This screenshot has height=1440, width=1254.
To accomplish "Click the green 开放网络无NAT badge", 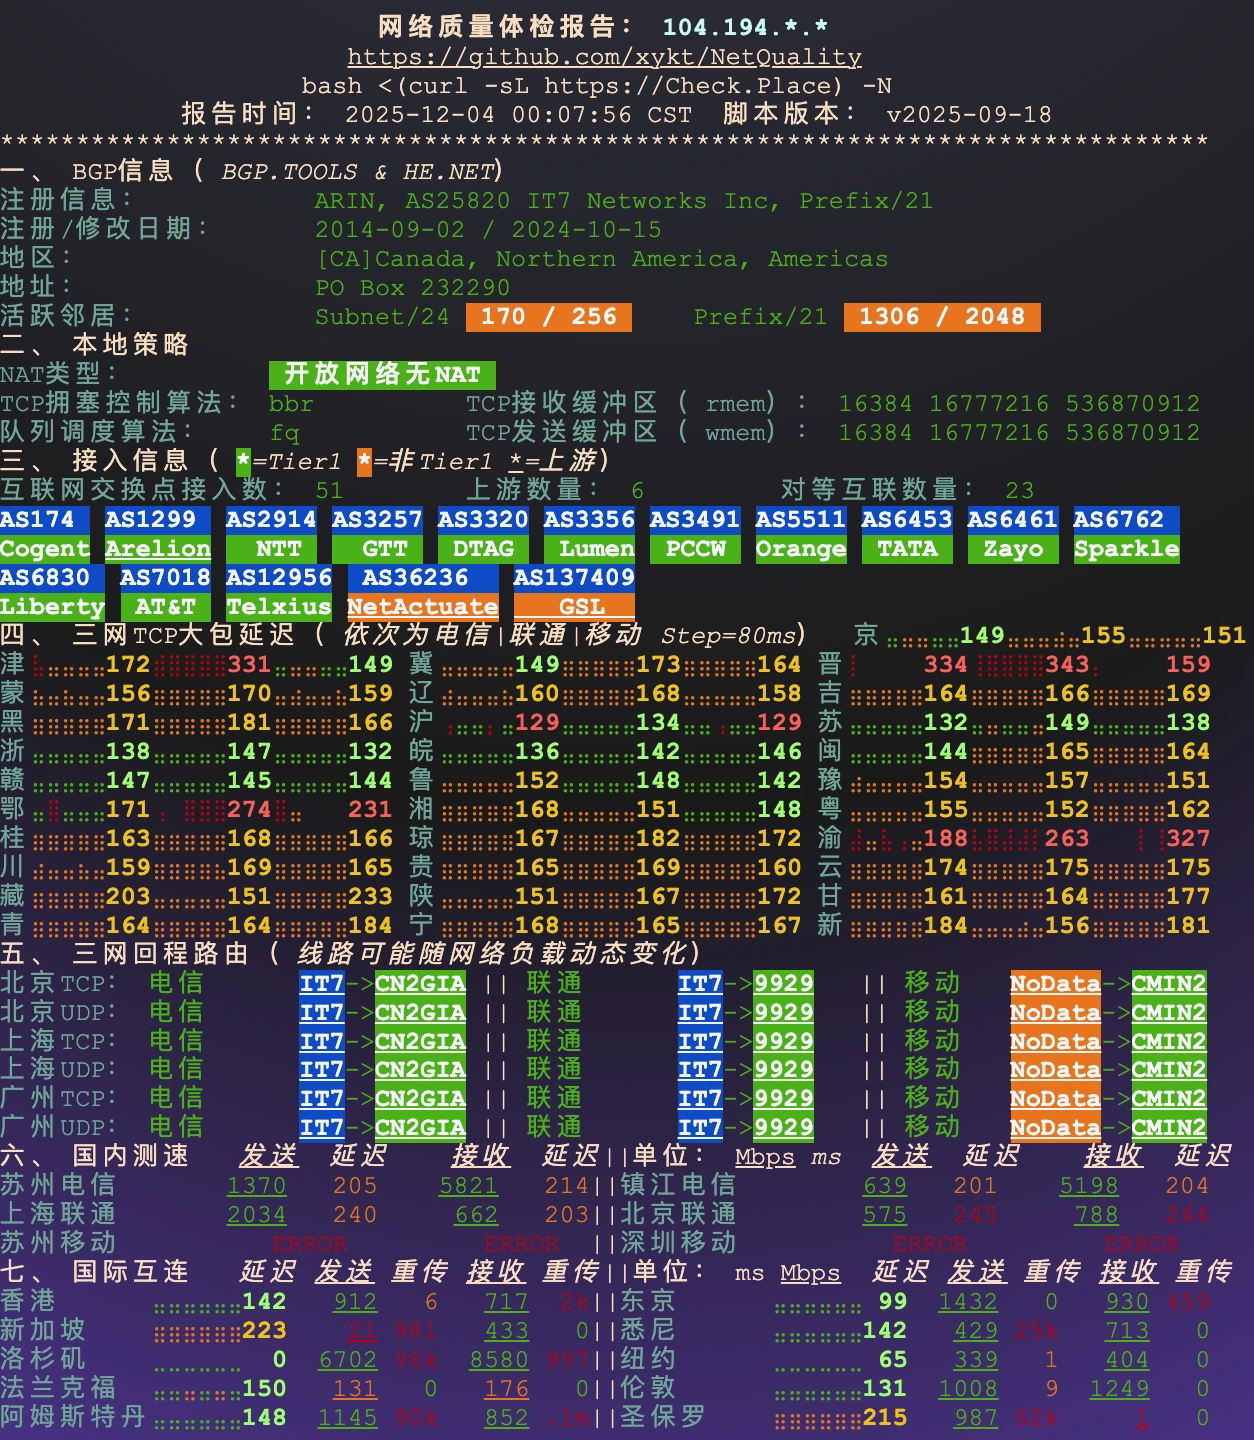I will point(382,374).
